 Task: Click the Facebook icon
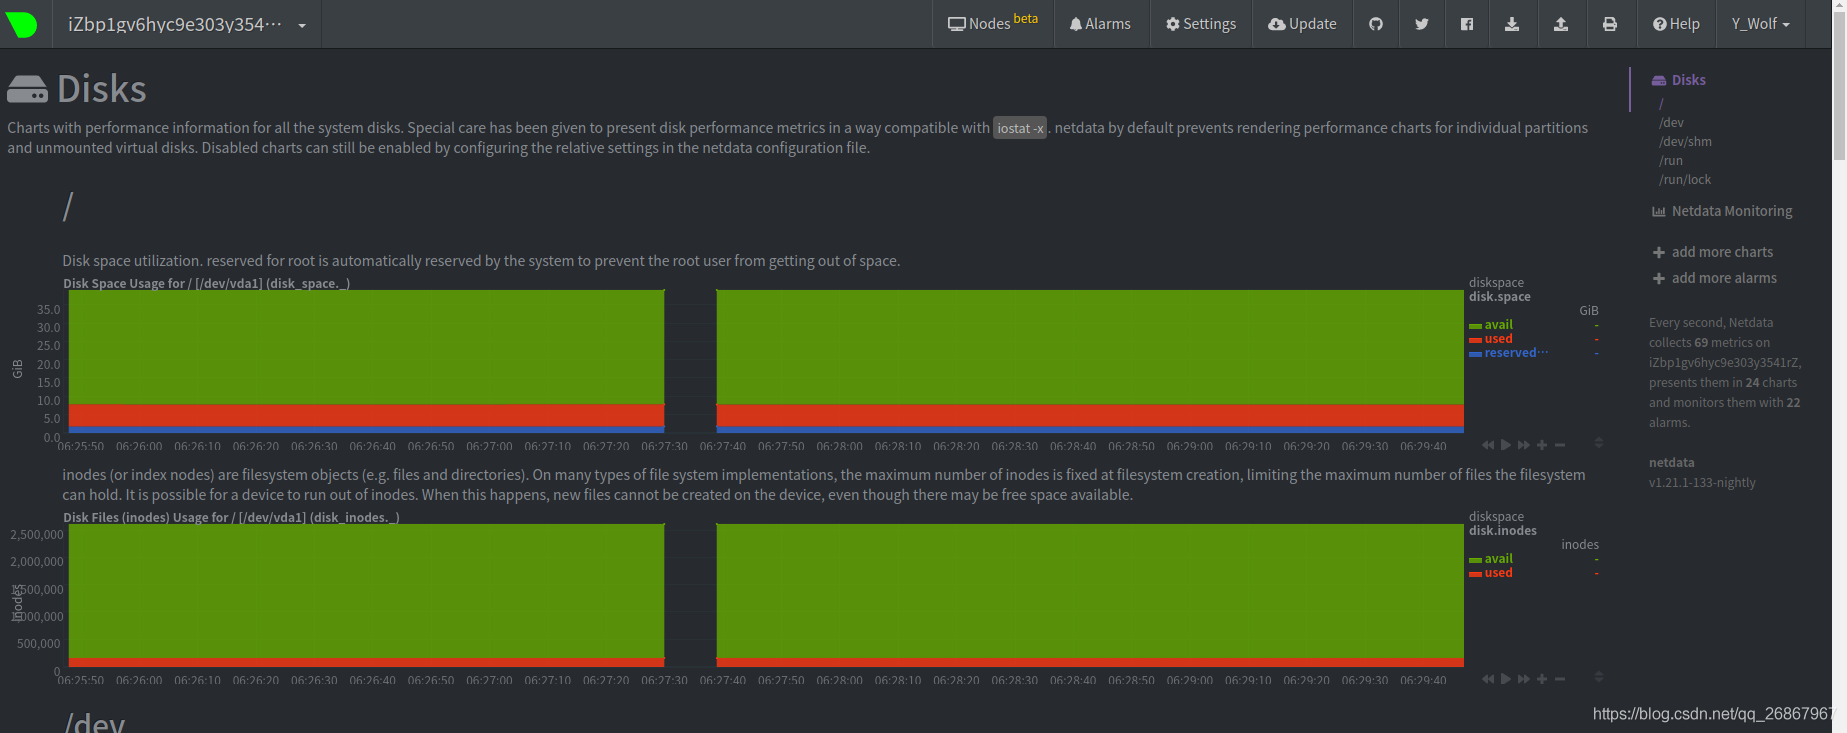point(1467,24)
